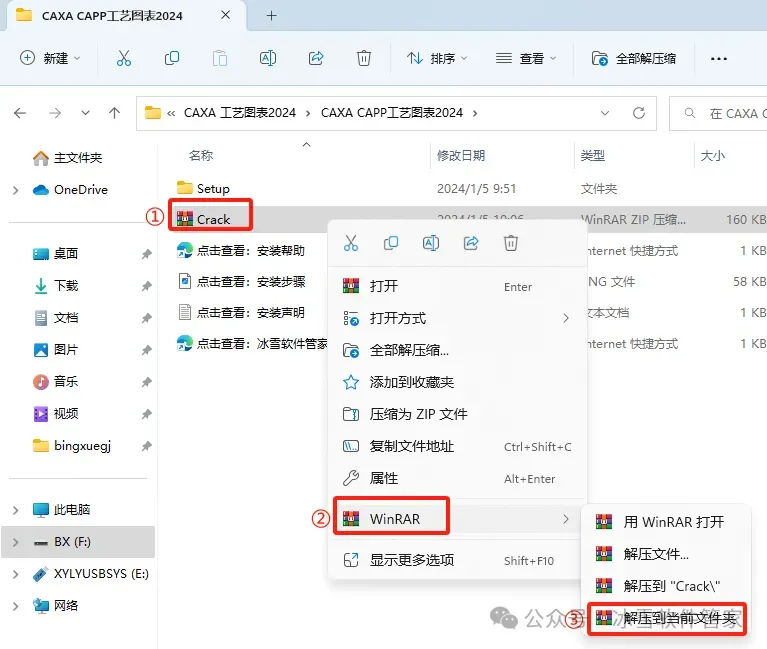Open the 查看 view dropdown
This screenshot has width=767, height=649.
pyautogui.click(x=526, y=58)
